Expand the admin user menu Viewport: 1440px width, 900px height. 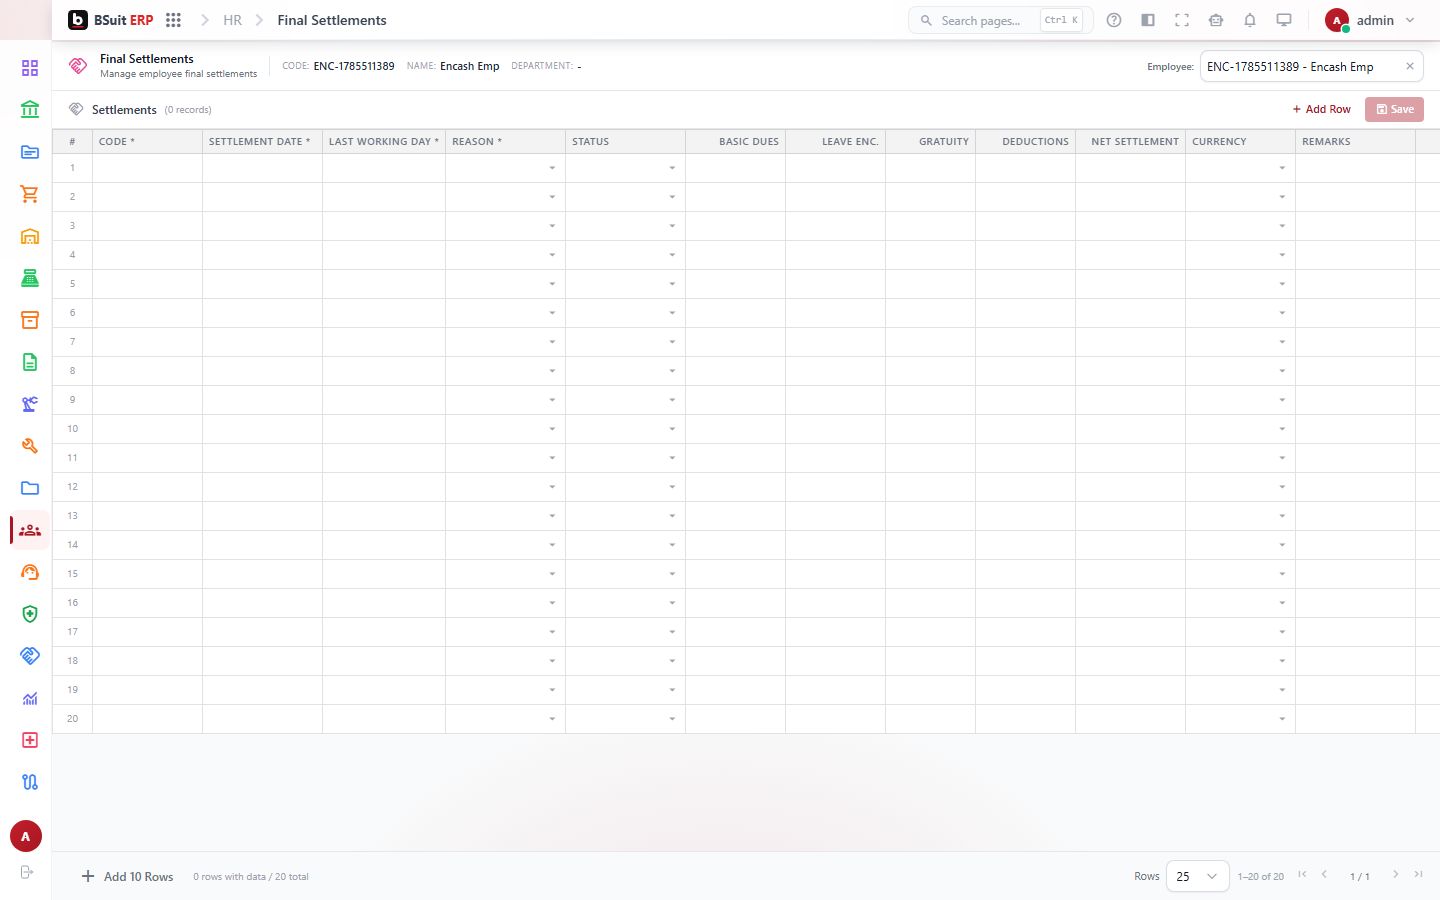coord(1371,20)
